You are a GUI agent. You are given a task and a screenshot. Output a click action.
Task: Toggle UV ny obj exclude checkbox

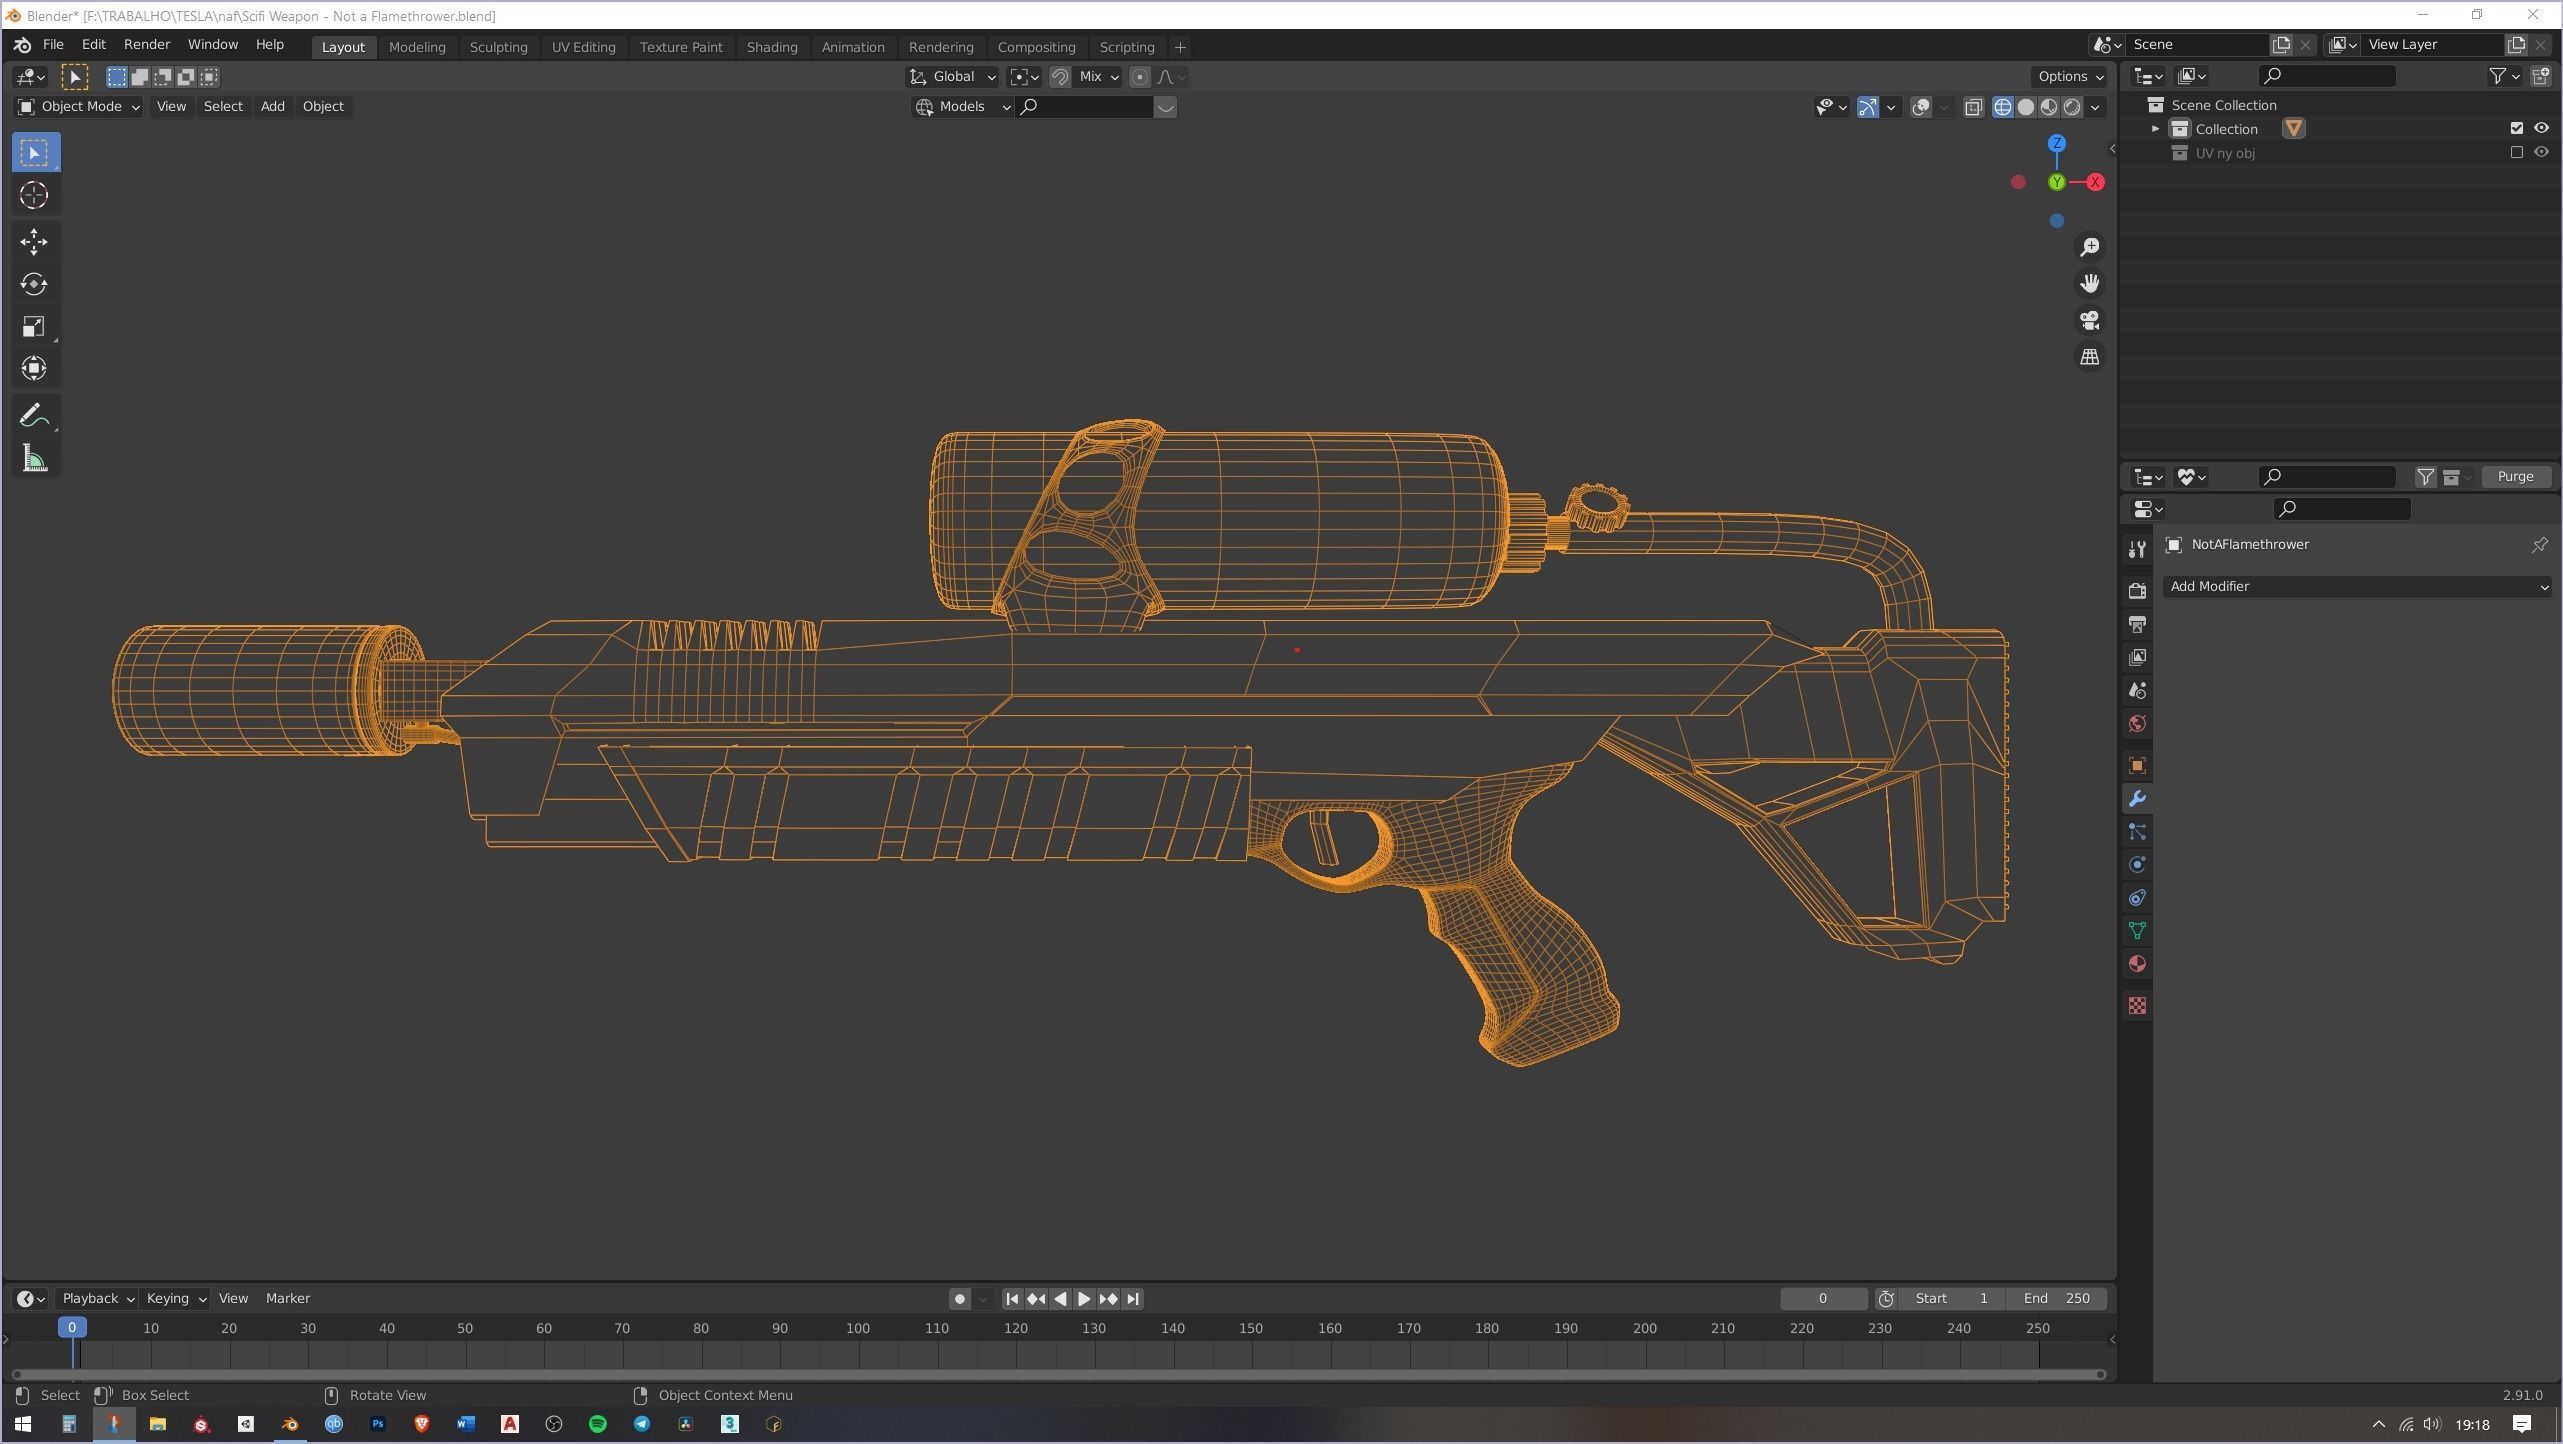[2516, 152]
